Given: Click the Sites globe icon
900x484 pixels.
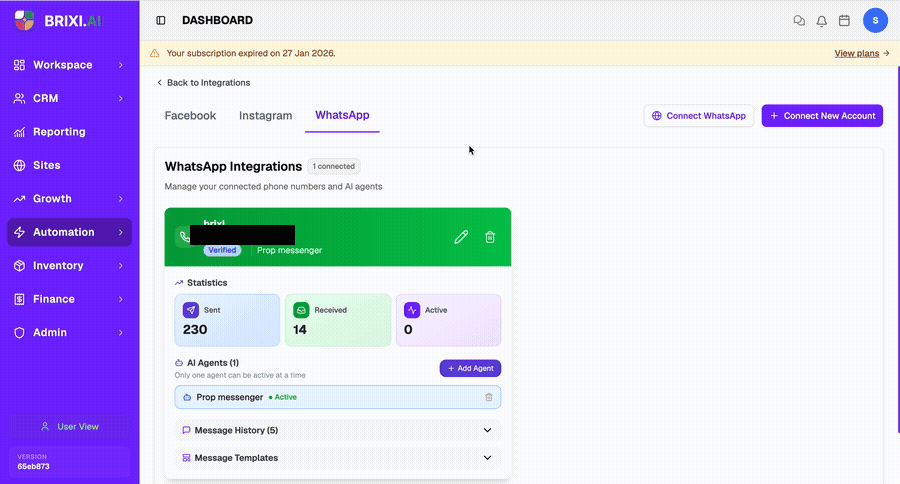Looking at the screenshot, I should 20,165.
